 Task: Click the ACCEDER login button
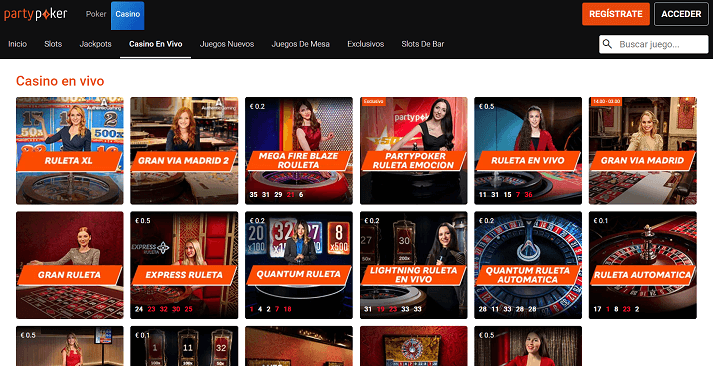(x=681, y=14)
